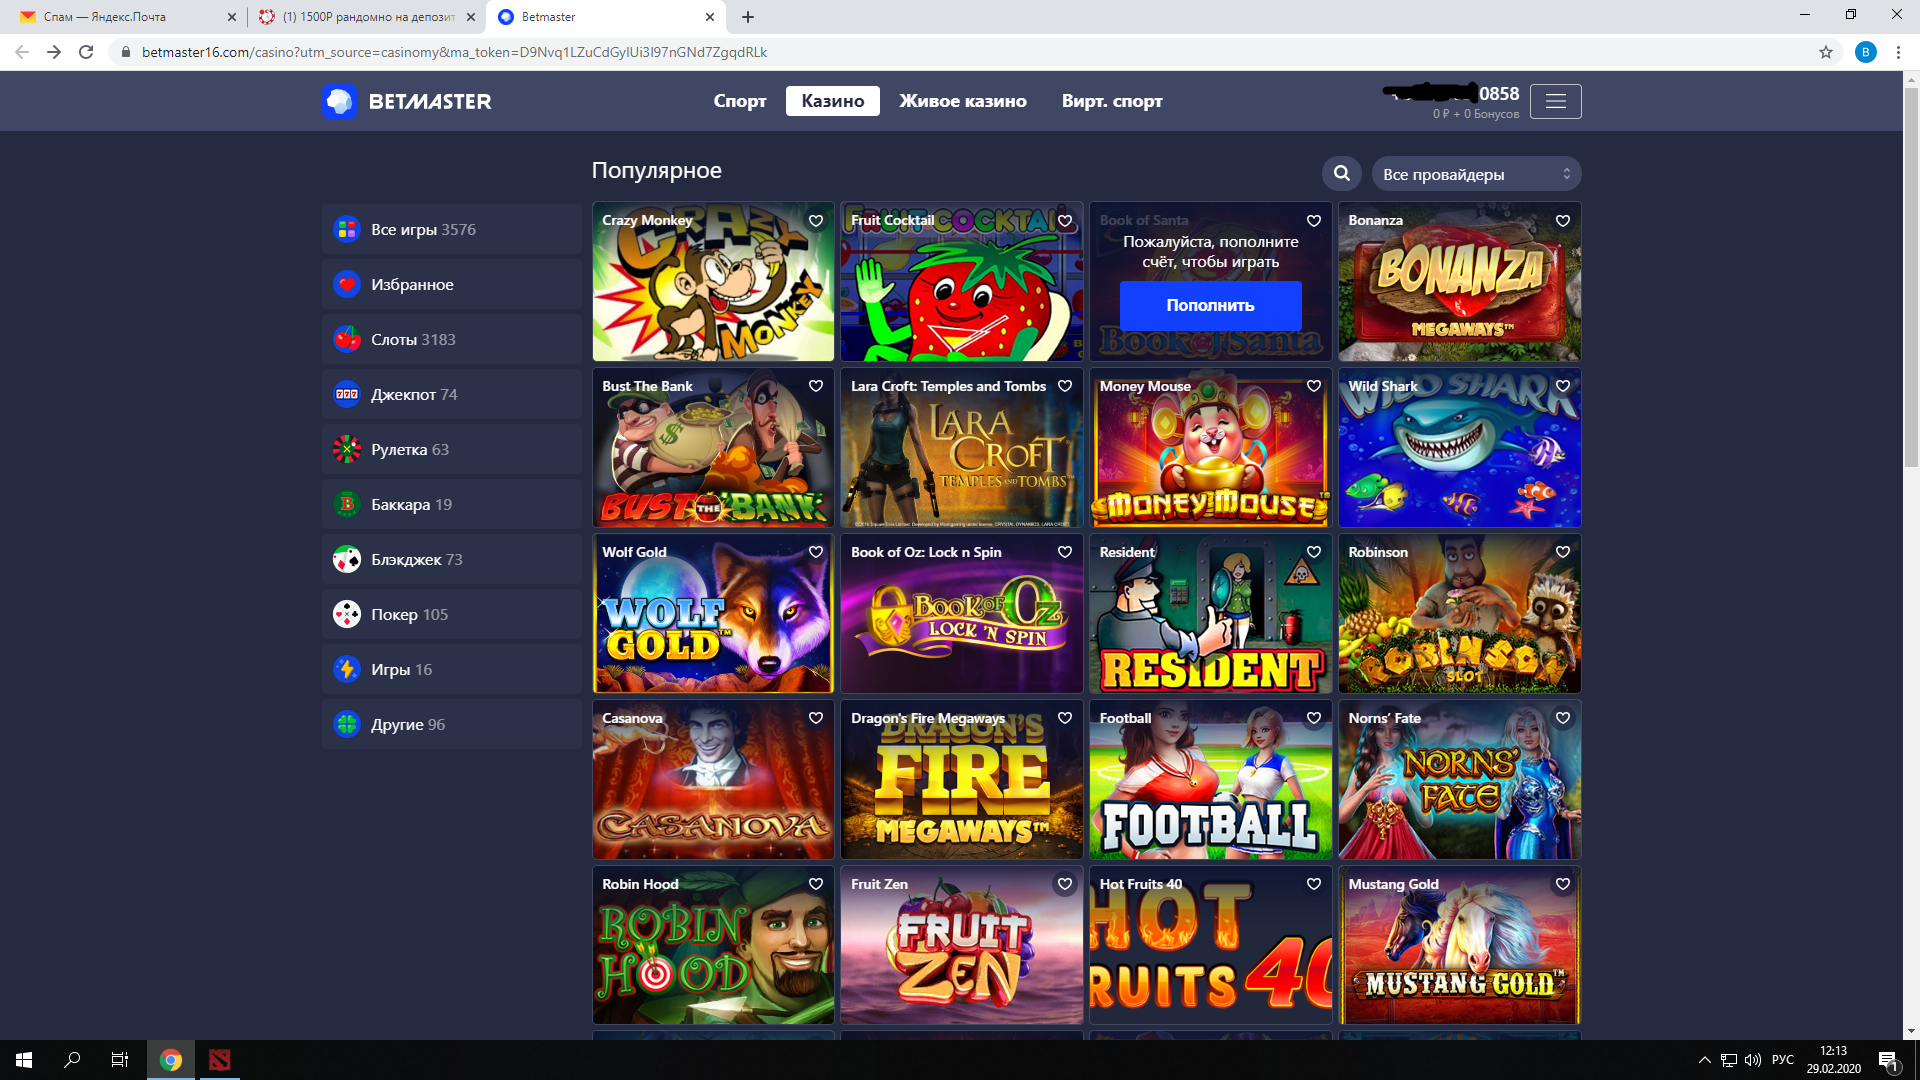This screenshot has height=1080, width=1920.
Task: Click the search magnifier icon
Action: point(1341,174)
